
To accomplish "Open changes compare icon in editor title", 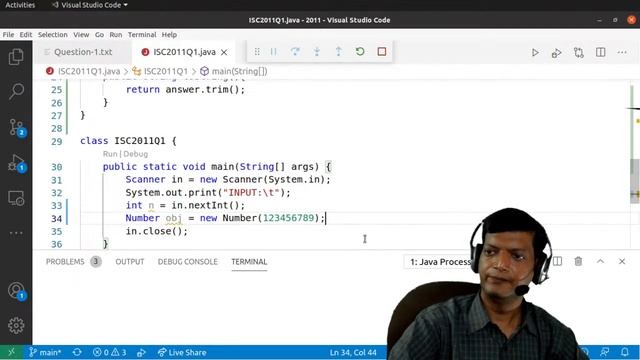I will (578, 53).
